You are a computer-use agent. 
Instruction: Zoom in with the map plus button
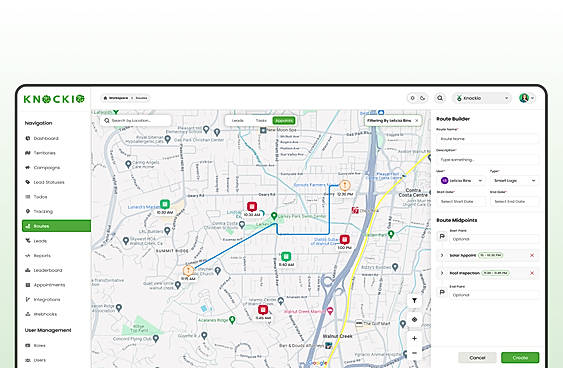414,338
